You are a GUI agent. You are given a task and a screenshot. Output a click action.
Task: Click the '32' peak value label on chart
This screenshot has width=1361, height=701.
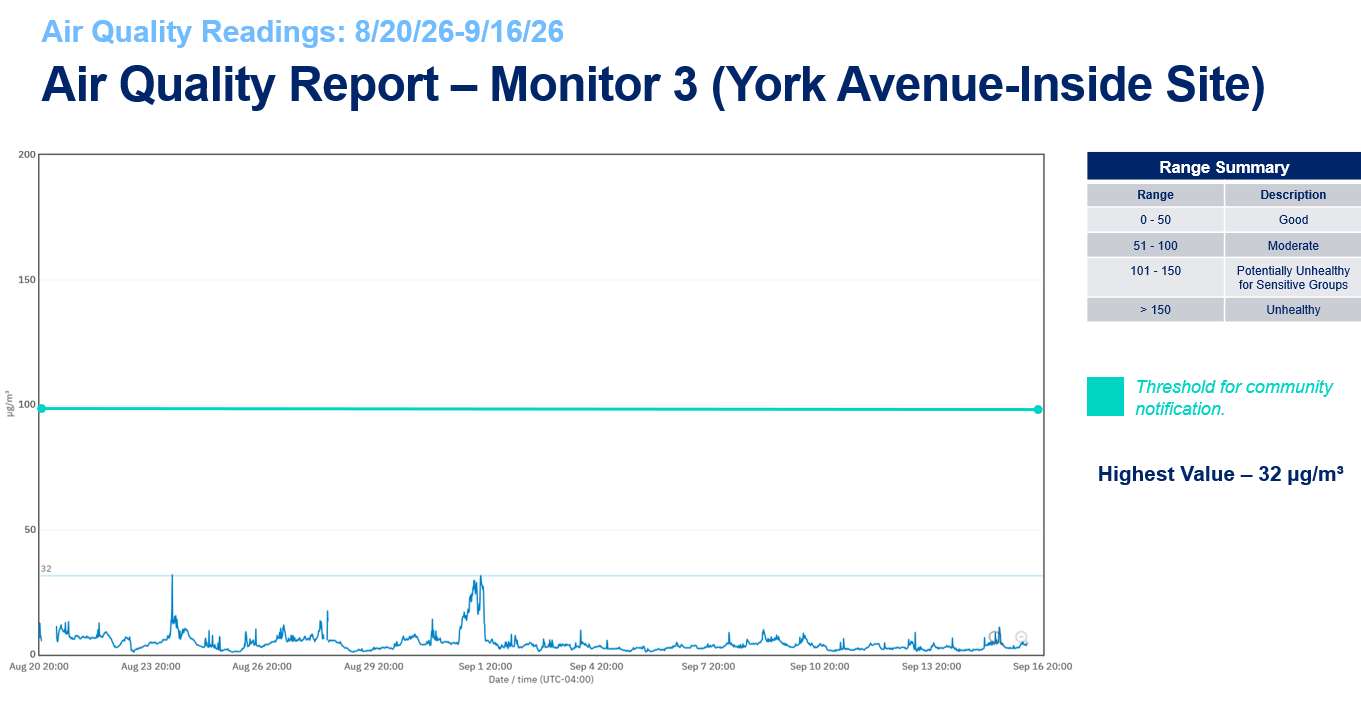46,569
